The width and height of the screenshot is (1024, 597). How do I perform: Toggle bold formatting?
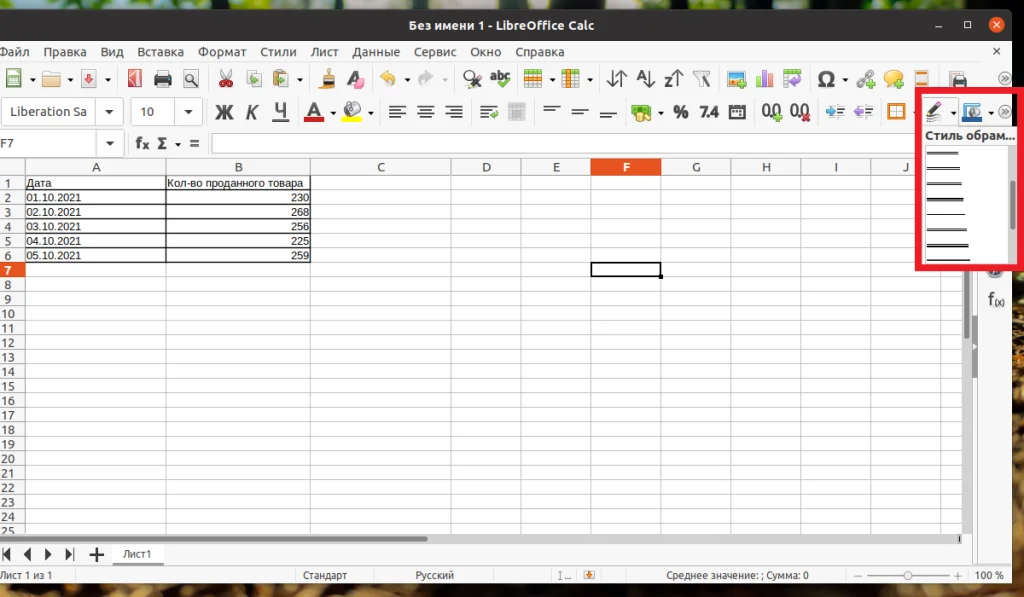[224, 112]
